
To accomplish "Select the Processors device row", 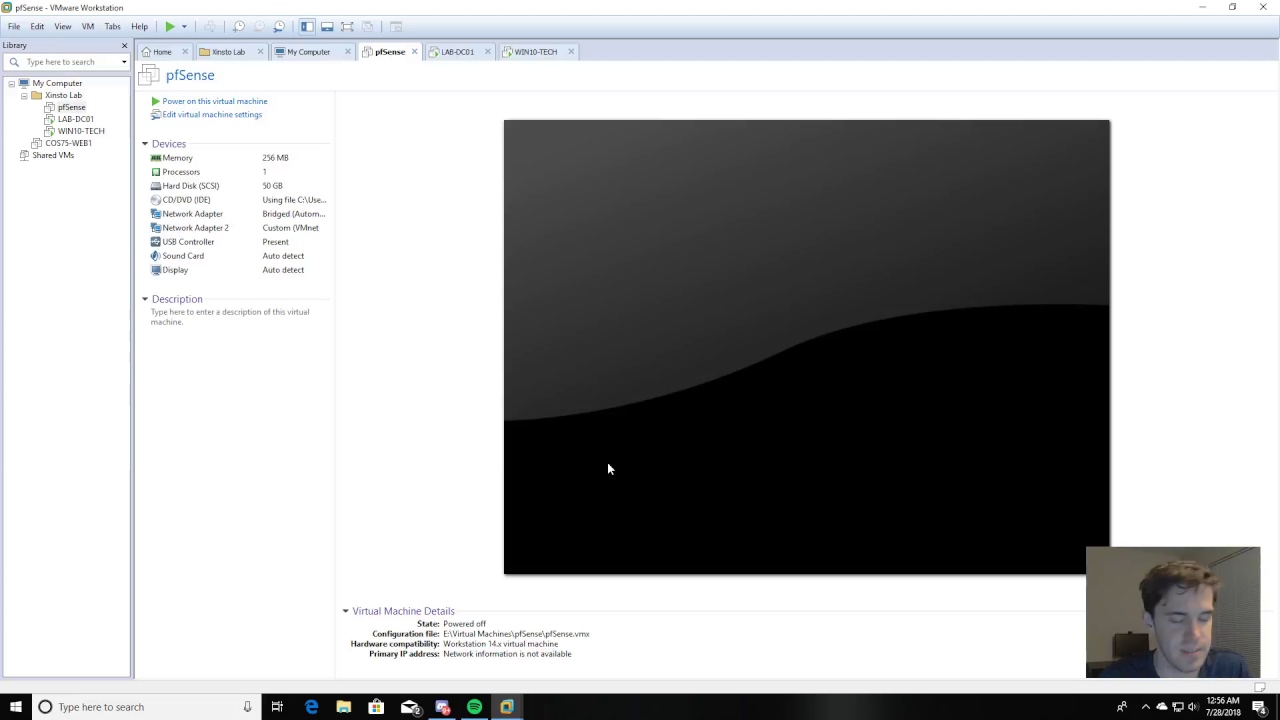I will coord(238,172).
